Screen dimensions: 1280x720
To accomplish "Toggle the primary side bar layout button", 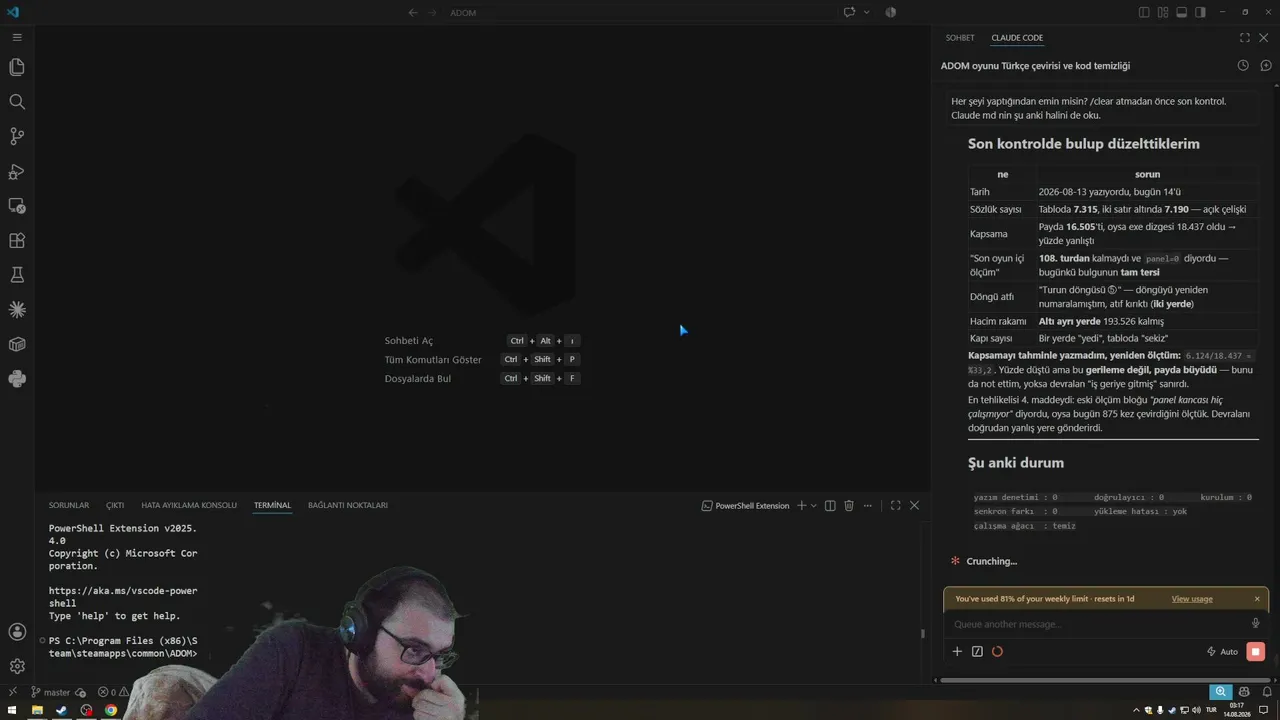I will [1144, 12].
